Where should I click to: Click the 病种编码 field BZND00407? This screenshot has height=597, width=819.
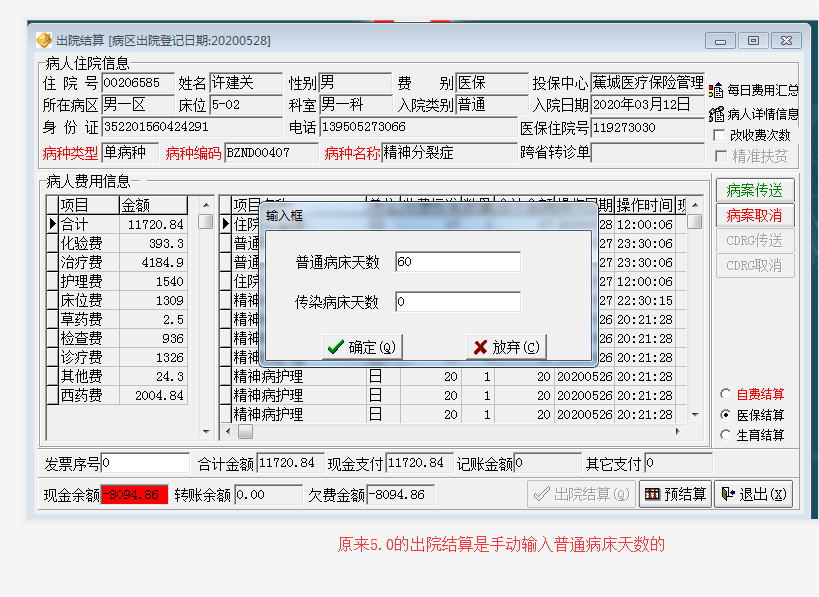[x=271, y=153]
